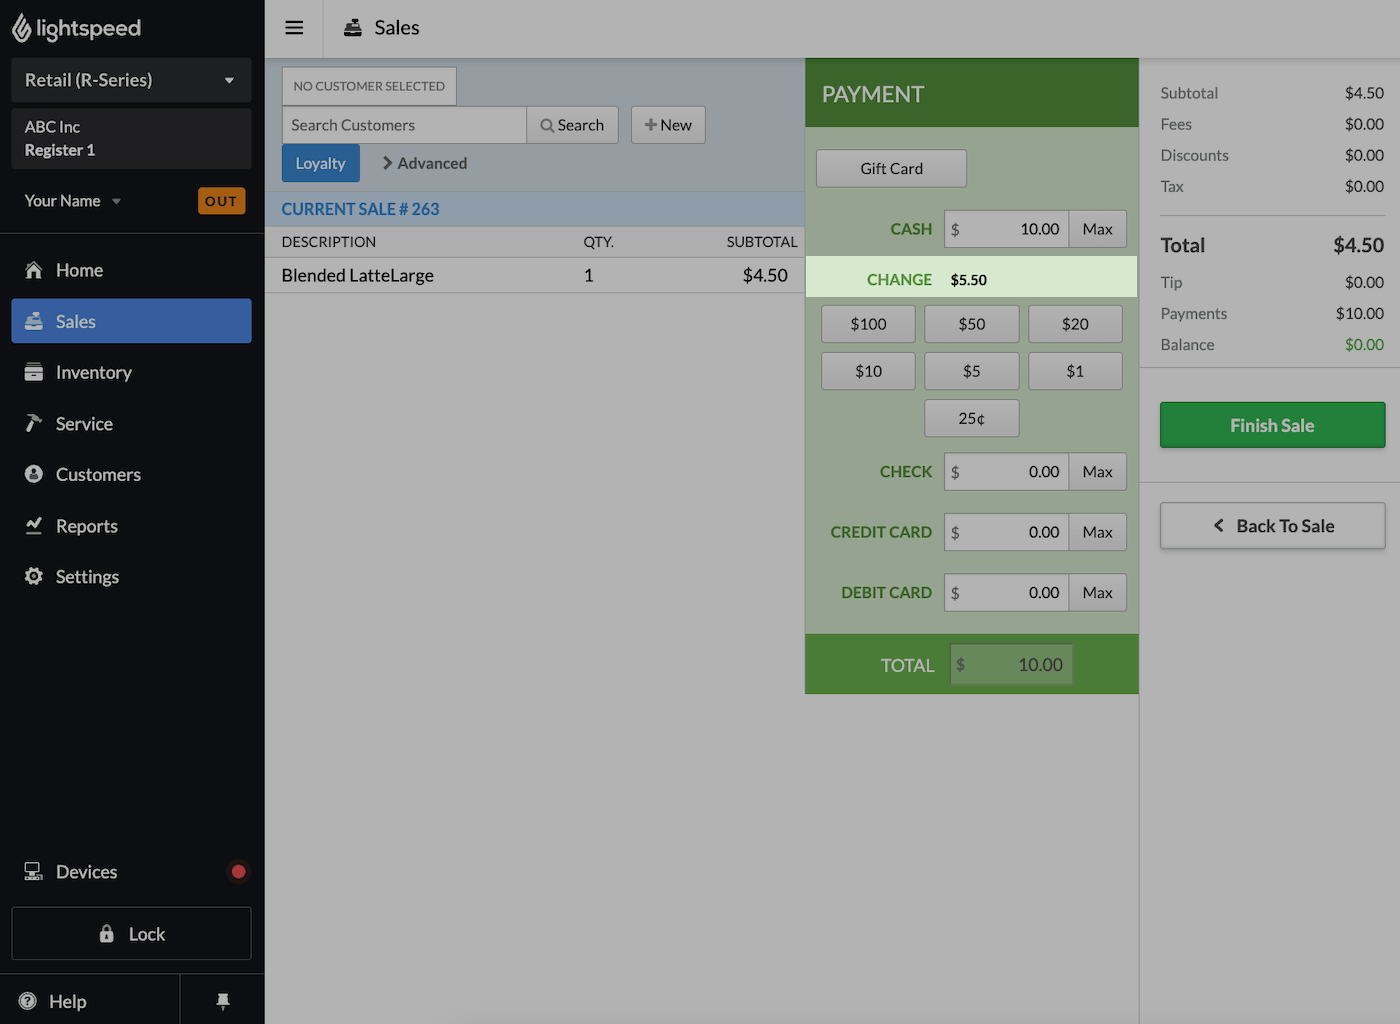Select Customers in the sidebar

tap(98, 474)
